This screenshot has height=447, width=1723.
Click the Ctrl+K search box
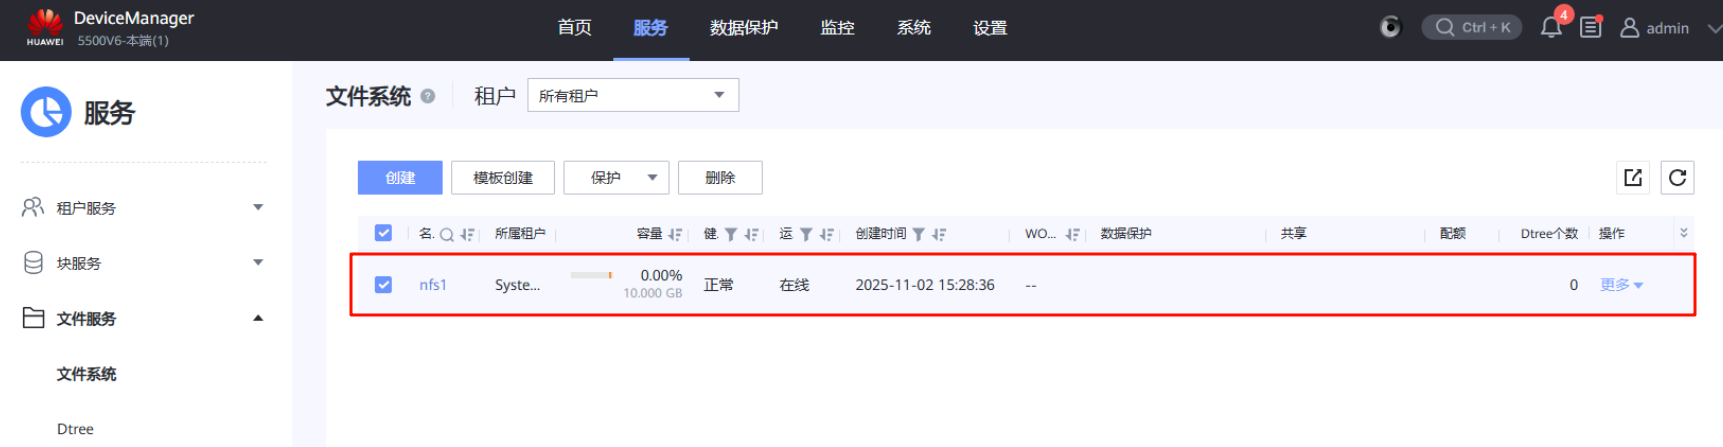tap(1472, 27)
